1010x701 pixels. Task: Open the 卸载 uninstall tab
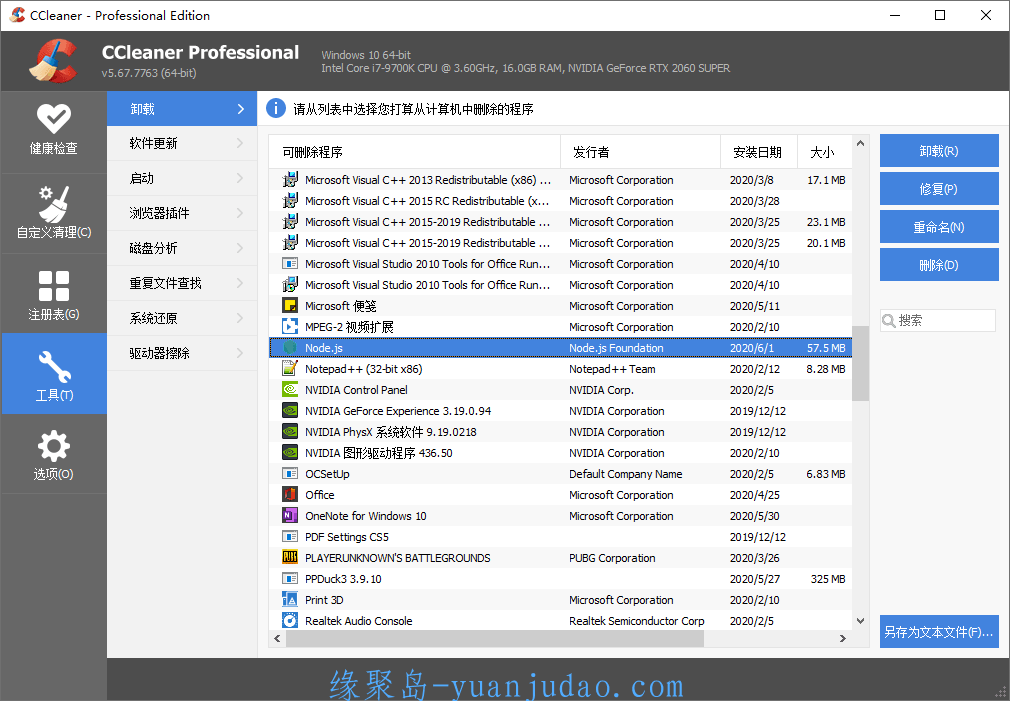pos(182,109)
